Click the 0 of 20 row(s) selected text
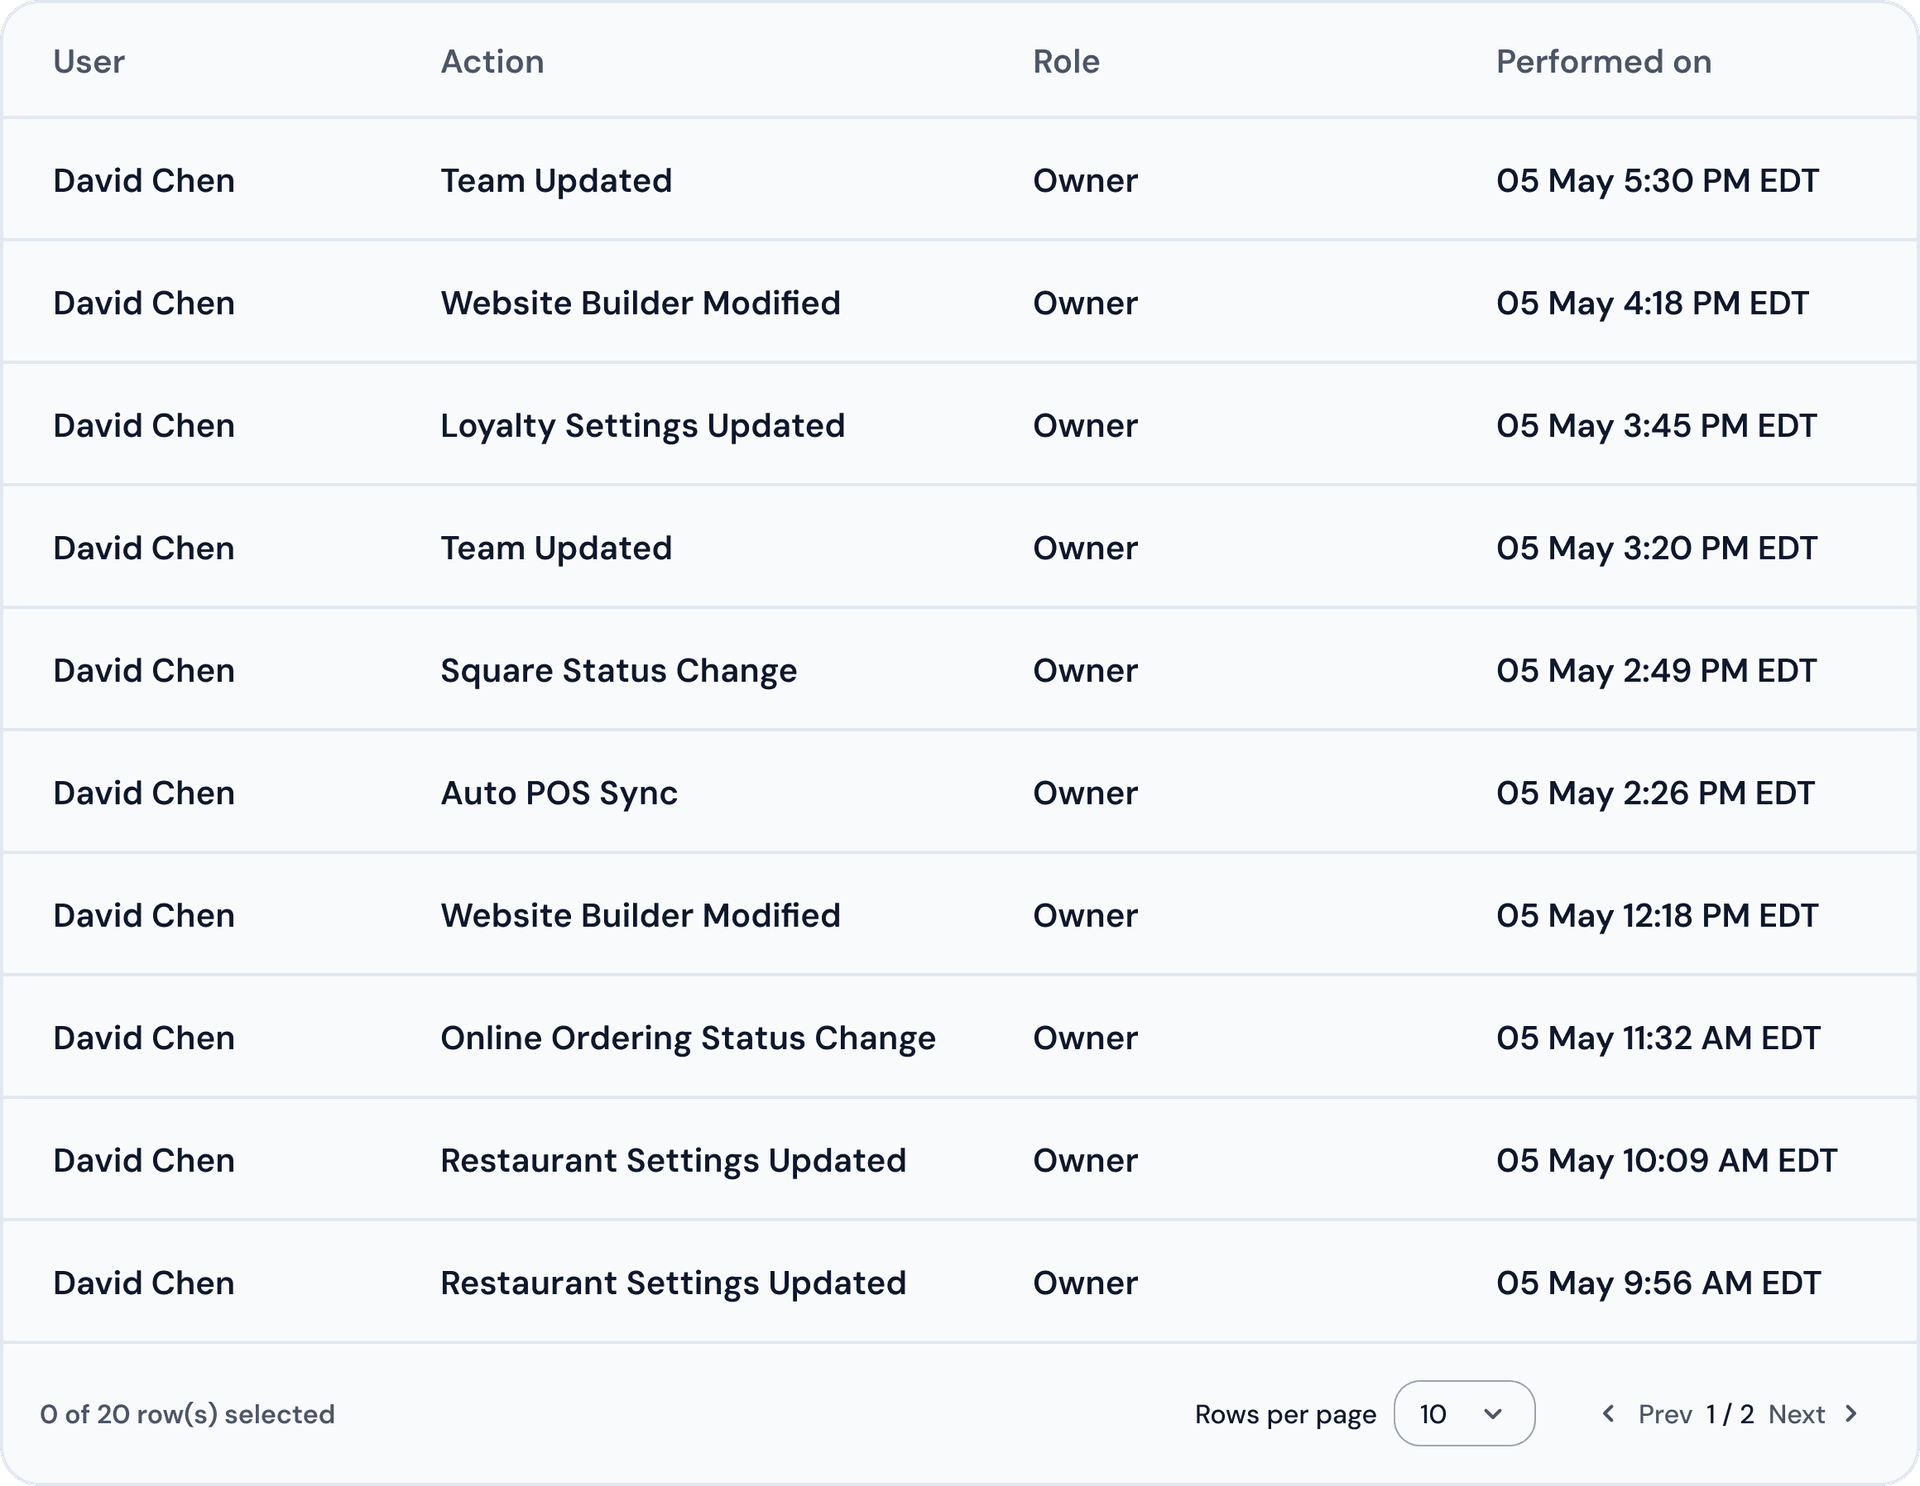 click(x=187, y=1414)
